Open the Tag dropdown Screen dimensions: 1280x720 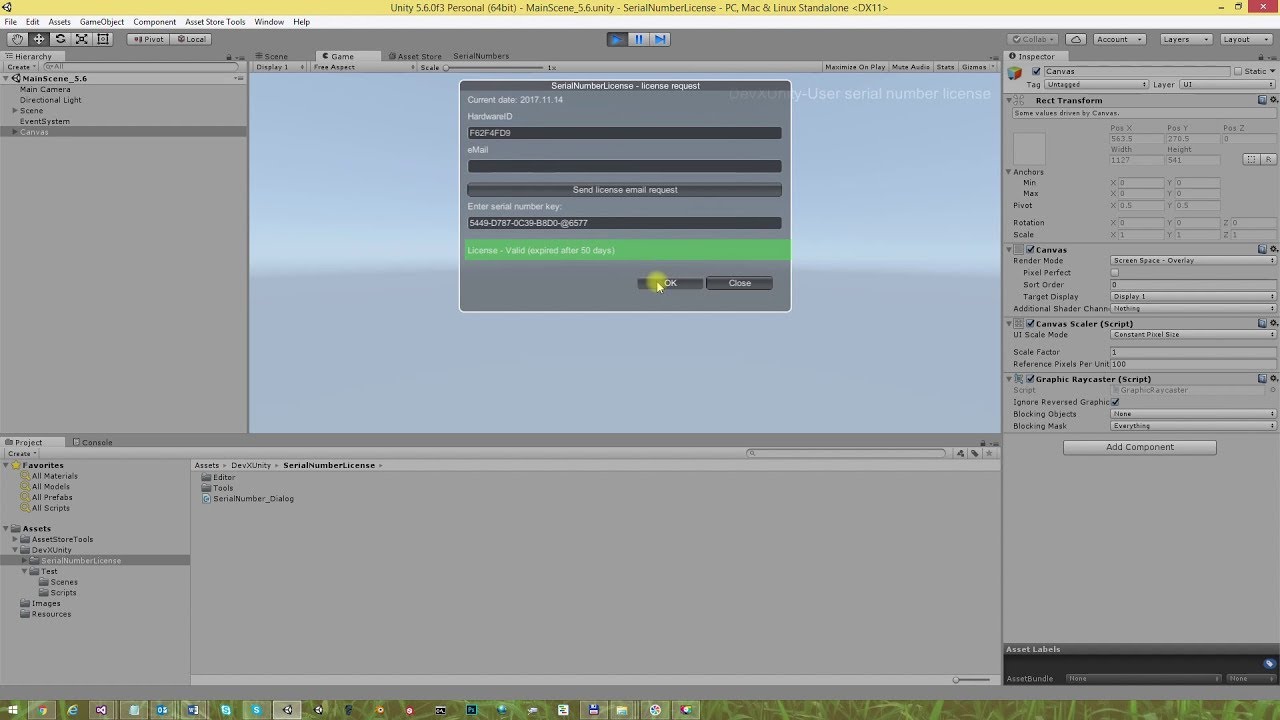click(1097, 85)
